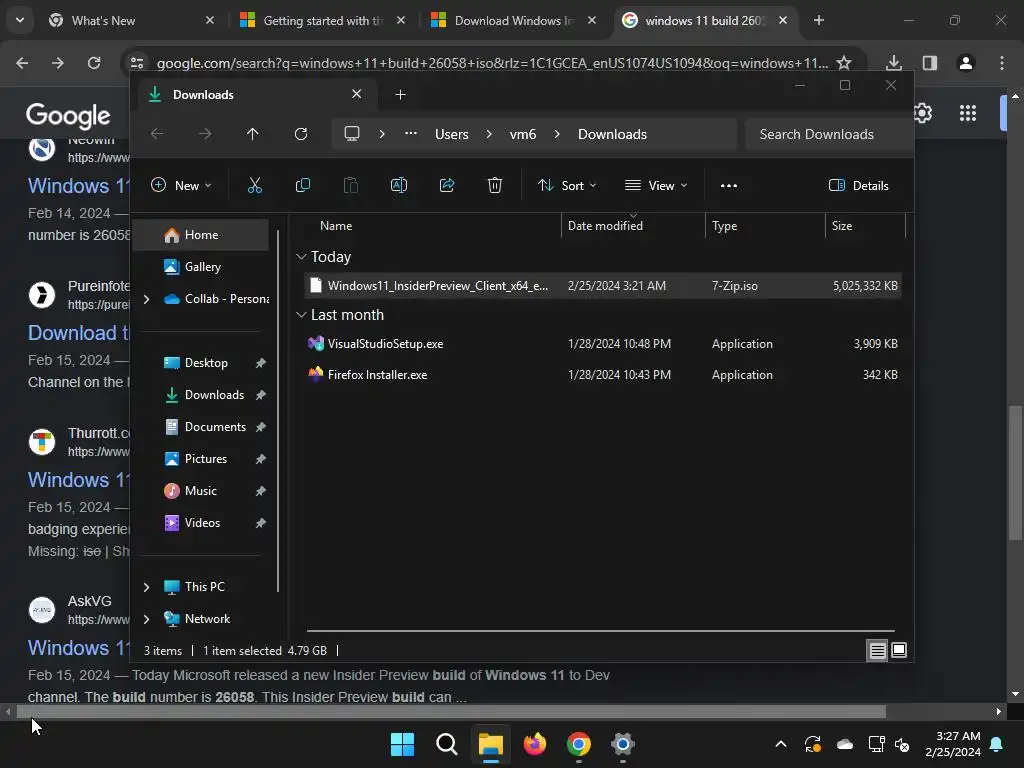Bookmark this page with the star icon
The height and width of the screenshot is (768, 1024).
[844, 63]
